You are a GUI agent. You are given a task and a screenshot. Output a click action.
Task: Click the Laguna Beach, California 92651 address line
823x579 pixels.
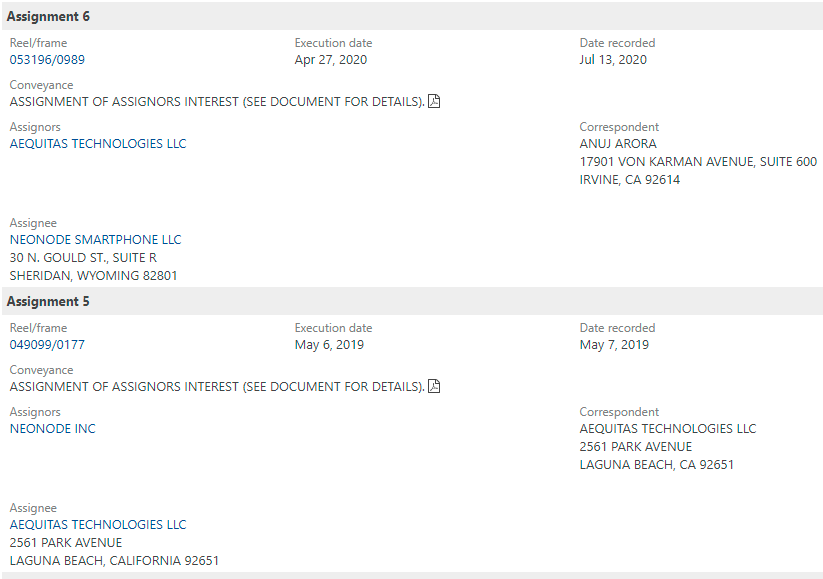click(x=114, y=561)
